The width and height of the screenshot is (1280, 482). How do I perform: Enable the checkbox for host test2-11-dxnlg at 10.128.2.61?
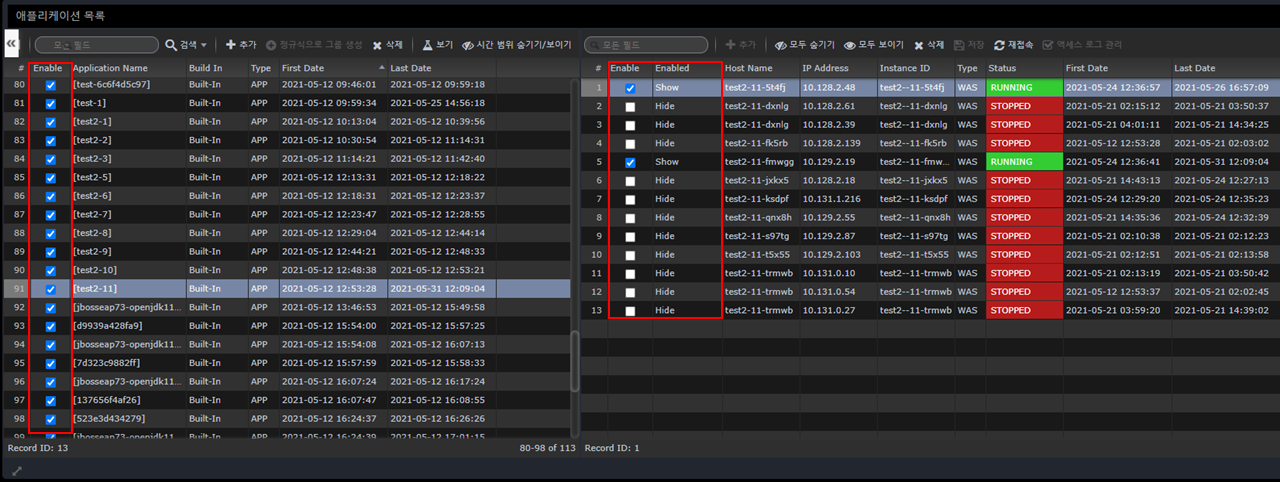tap(630, 107)
